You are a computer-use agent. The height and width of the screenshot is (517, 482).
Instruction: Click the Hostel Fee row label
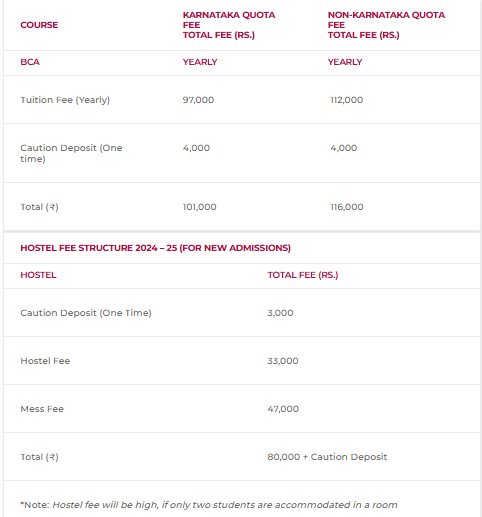pos(45,361)
